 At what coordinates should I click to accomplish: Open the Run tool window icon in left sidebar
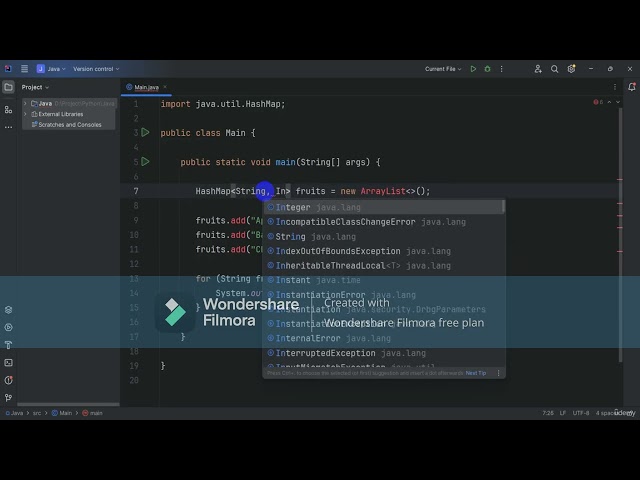(x=8, y=327)
